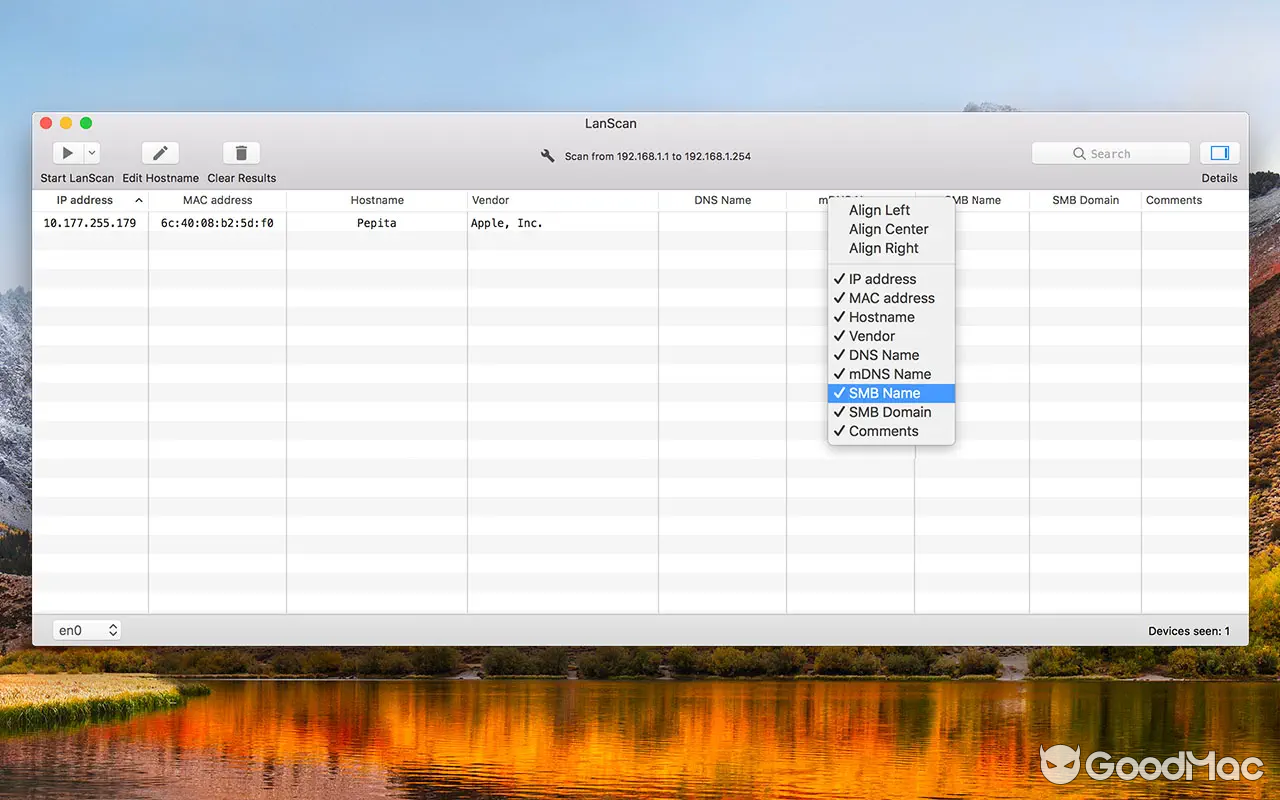
Task: Click the Clear Results trash icon
Action: pyautogui.click(x=240, y=152)
